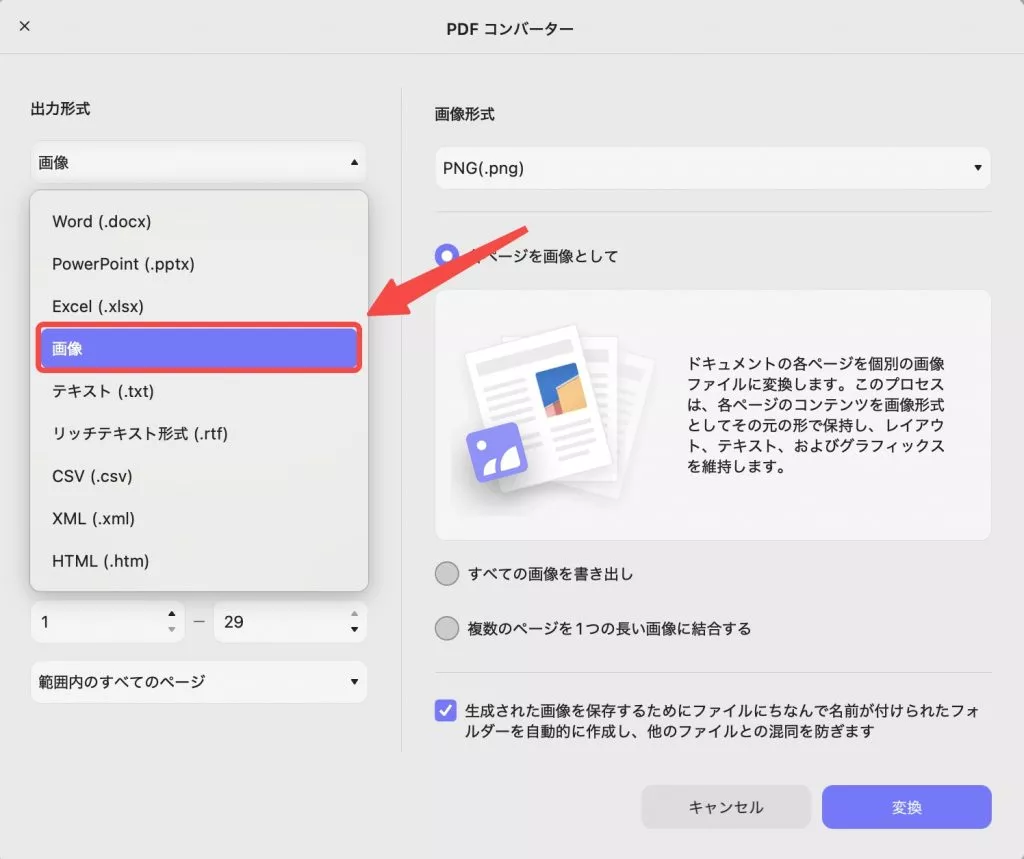Open the 範囲内のすべてのページ dropdown
This screenshot has height=859, width=1024.
[198, 682]
